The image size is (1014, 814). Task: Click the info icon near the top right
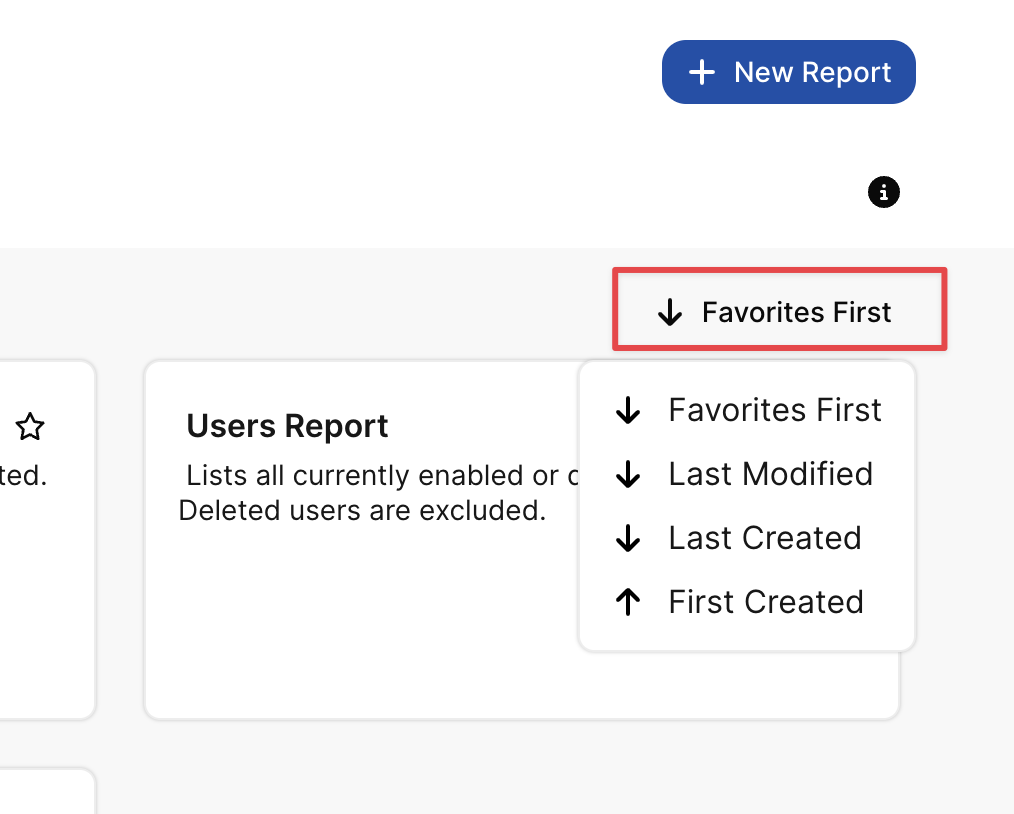click(883, 192)
